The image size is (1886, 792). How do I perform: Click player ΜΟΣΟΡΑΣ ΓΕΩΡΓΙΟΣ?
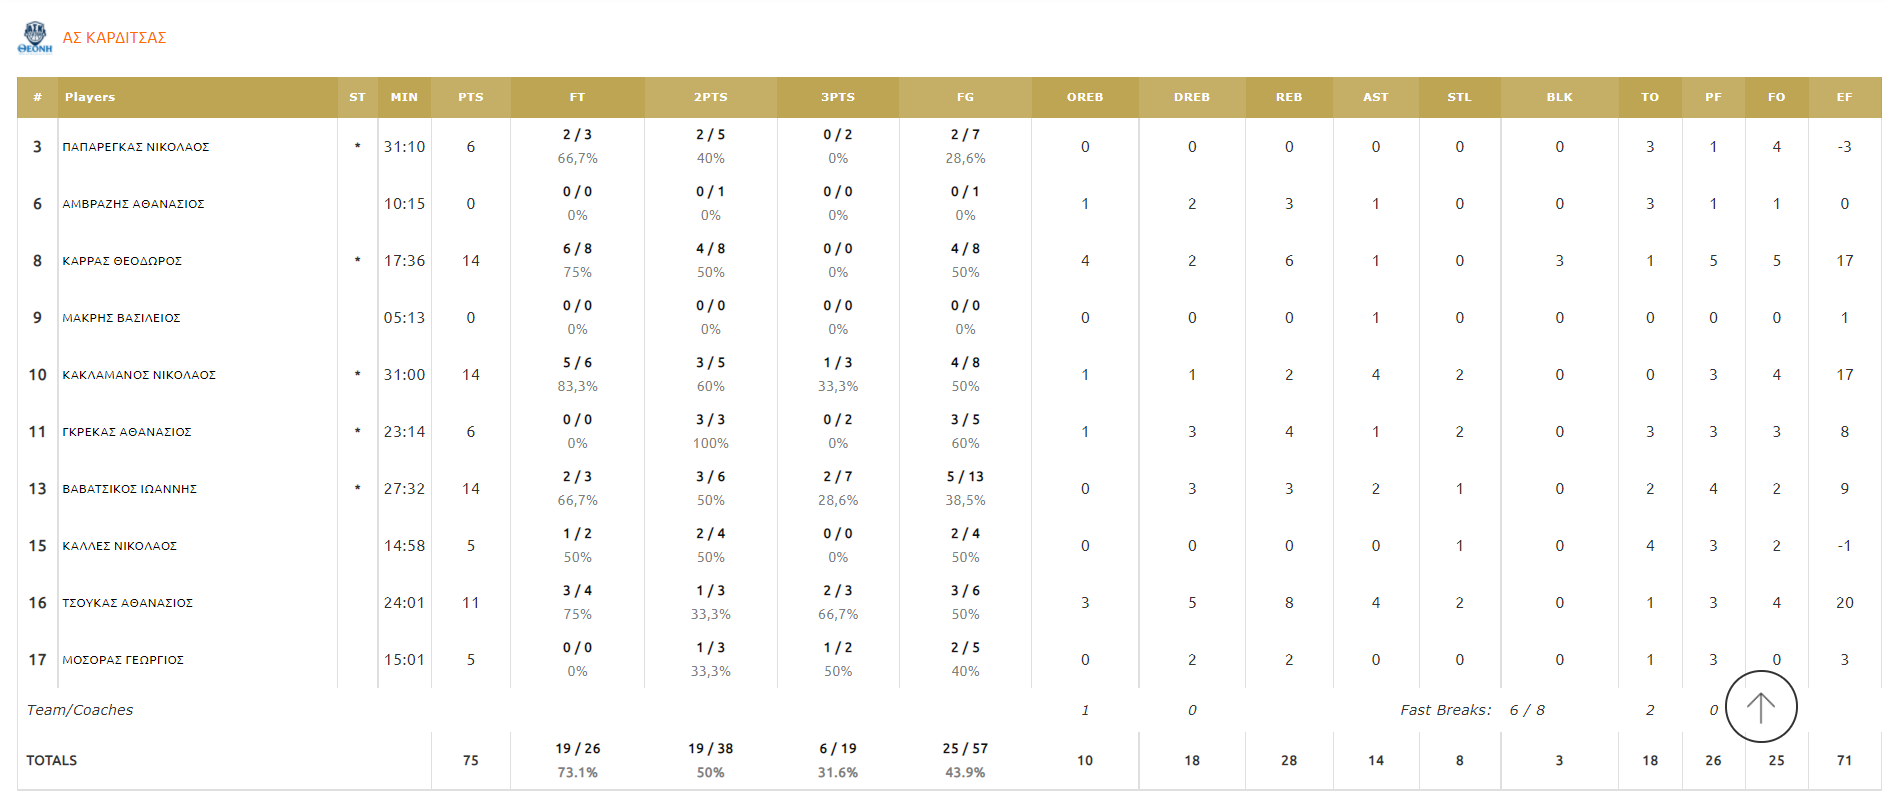click(123, 660)
